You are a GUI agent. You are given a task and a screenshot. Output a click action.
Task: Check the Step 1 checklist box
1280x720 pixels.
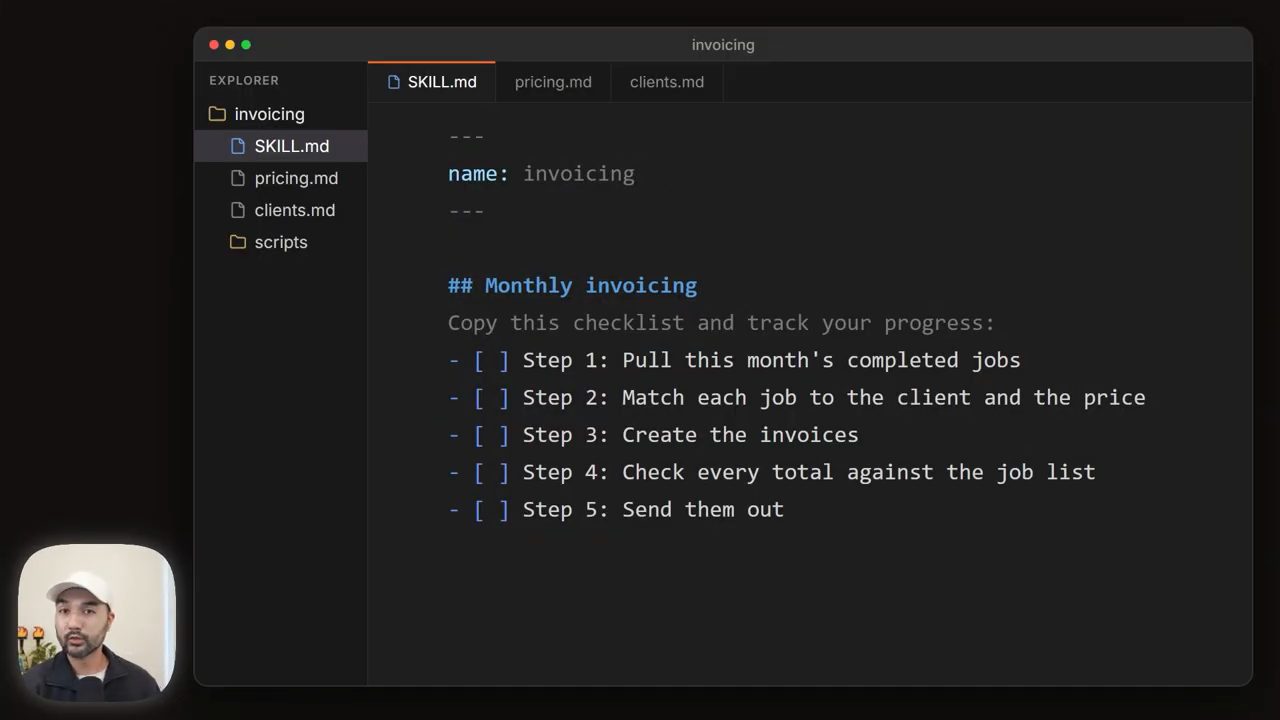click(x=491, y=360)
